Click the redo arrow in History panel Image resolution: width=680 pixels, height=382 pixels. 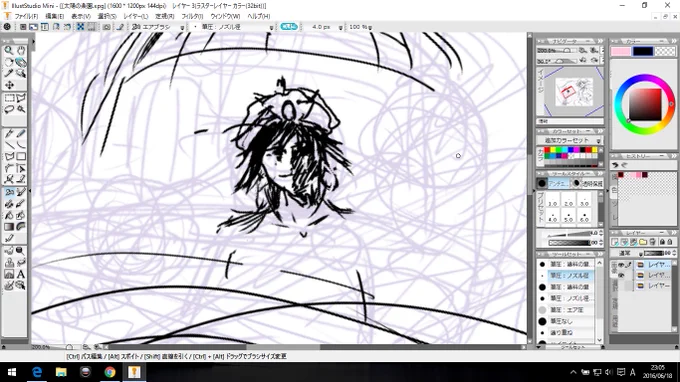(624, 165)
